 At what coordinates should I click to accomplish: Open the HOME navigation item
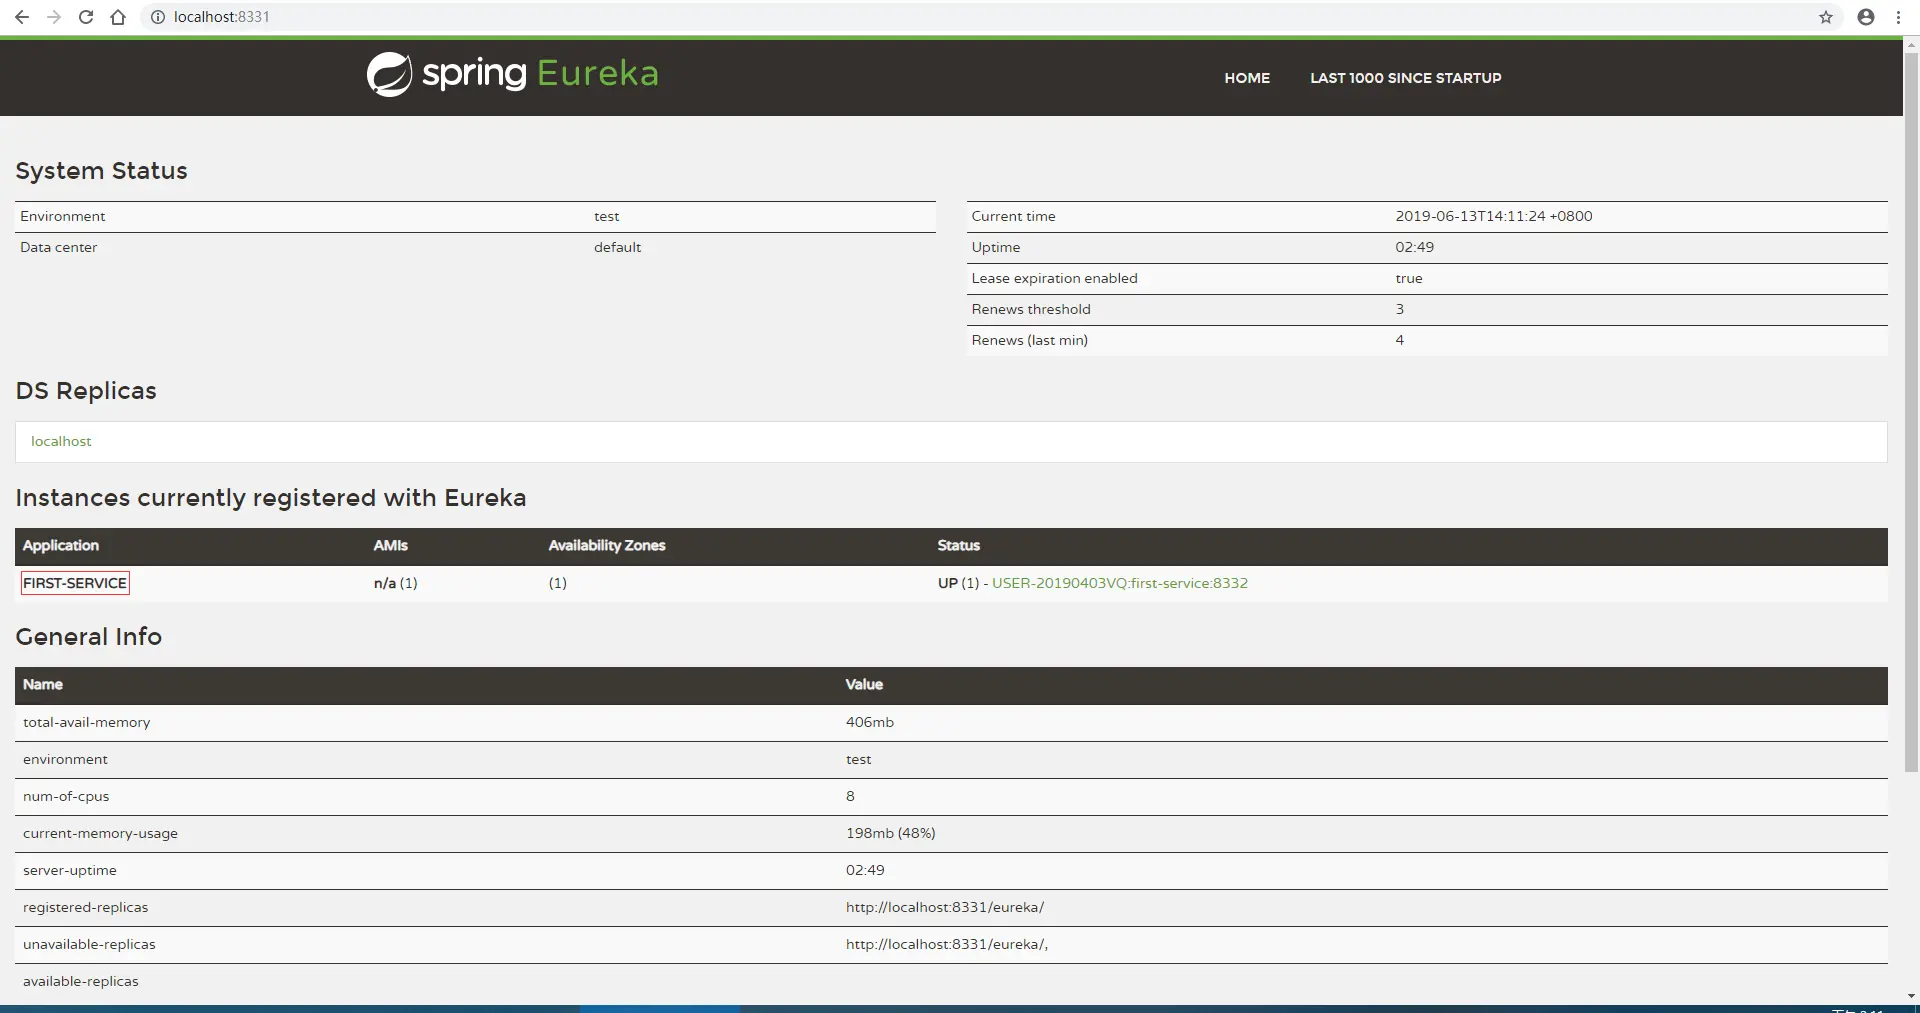[x=1247, y=78]
